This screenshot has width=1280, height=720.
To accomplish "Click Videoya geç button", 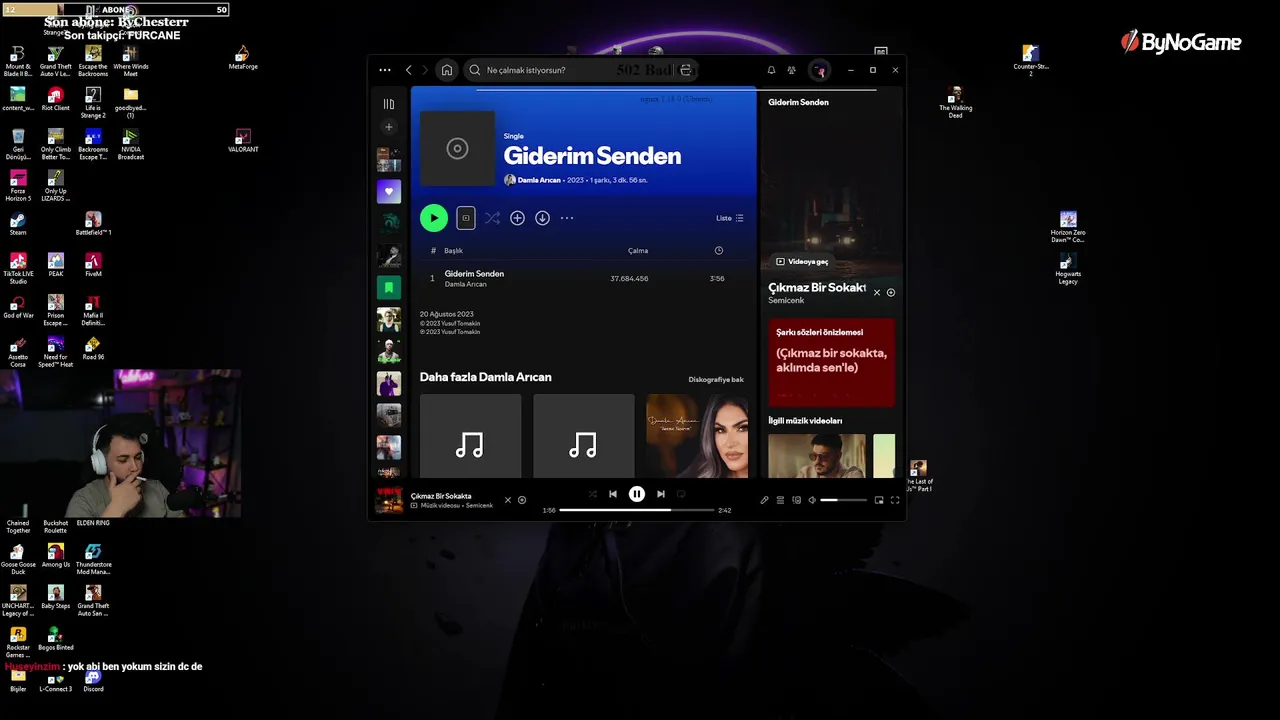I will click(802, 262).
